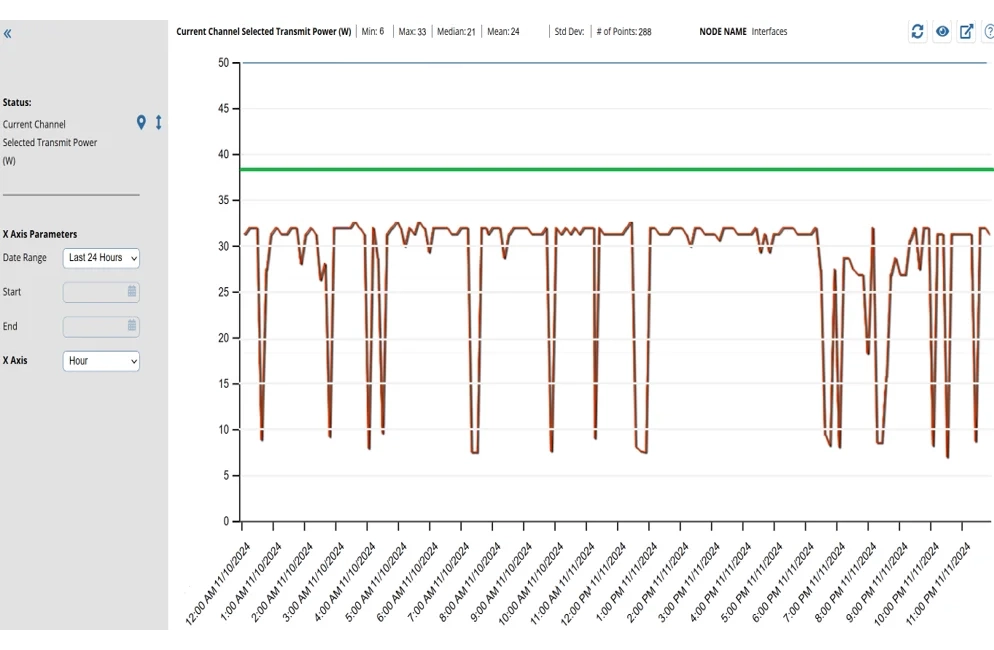Expand the X Axis Hour dropdown
Screen dimensions: 994x650
pos(101,361)
